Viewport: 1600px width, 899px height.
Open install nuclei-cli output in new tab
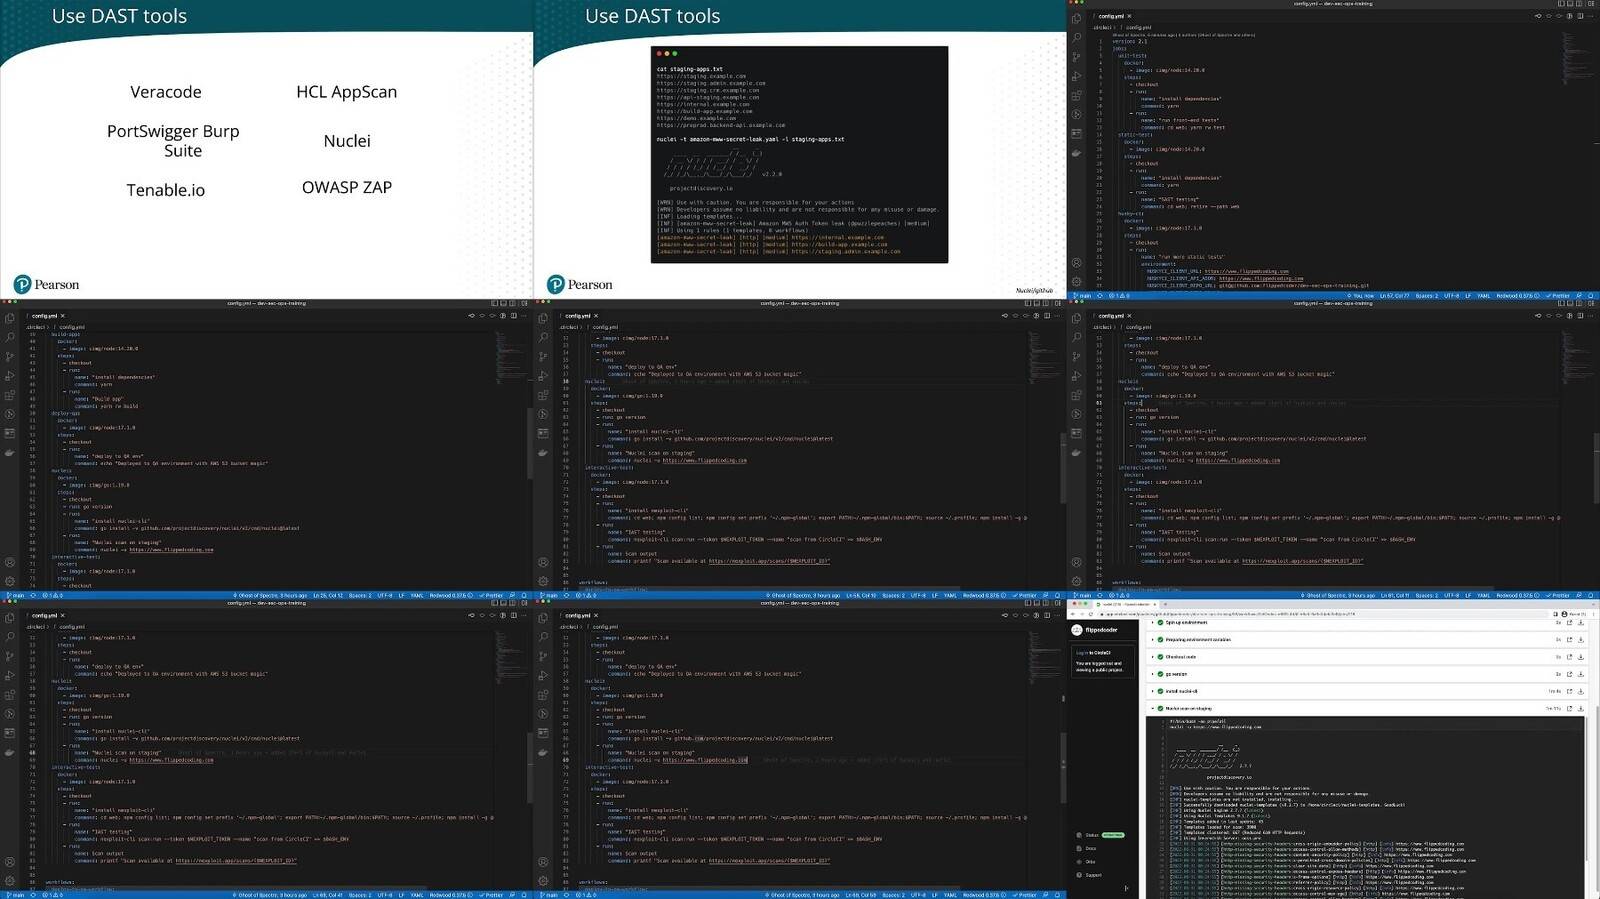1569,691
